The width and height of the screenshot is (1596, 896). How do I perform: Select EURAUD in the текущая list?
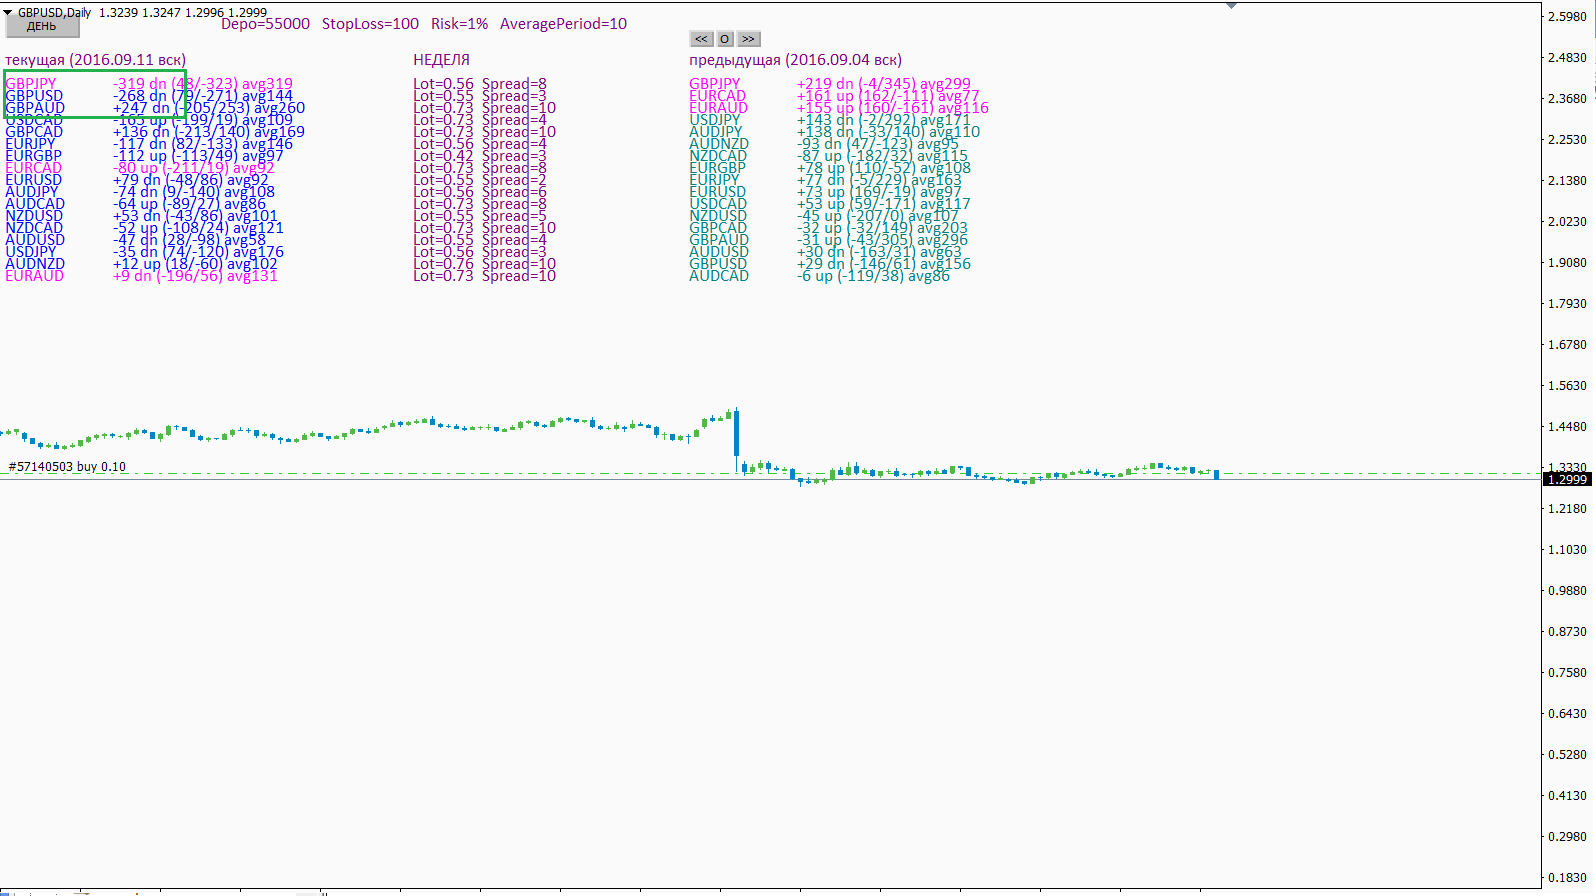click(x=34, y=276)
